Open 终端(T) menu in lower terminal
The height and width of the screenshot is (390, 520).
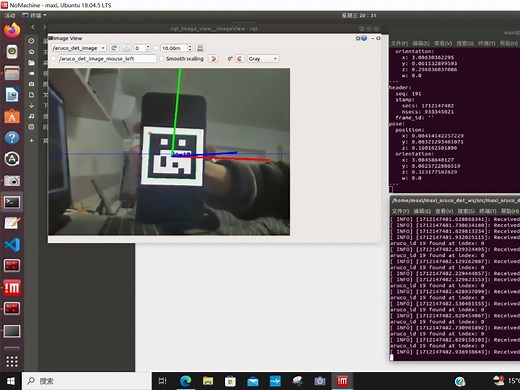488,211
